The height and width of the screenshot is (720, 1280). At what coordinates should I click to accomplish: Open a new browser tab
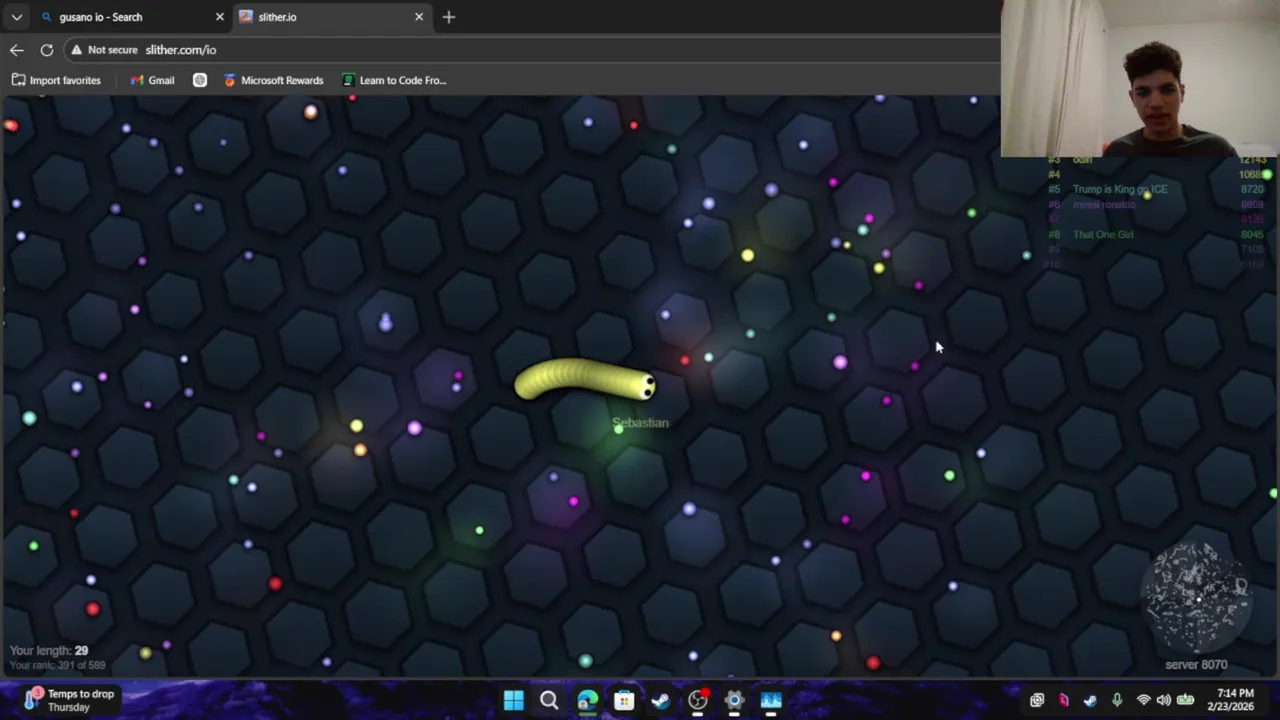[449, 17]
